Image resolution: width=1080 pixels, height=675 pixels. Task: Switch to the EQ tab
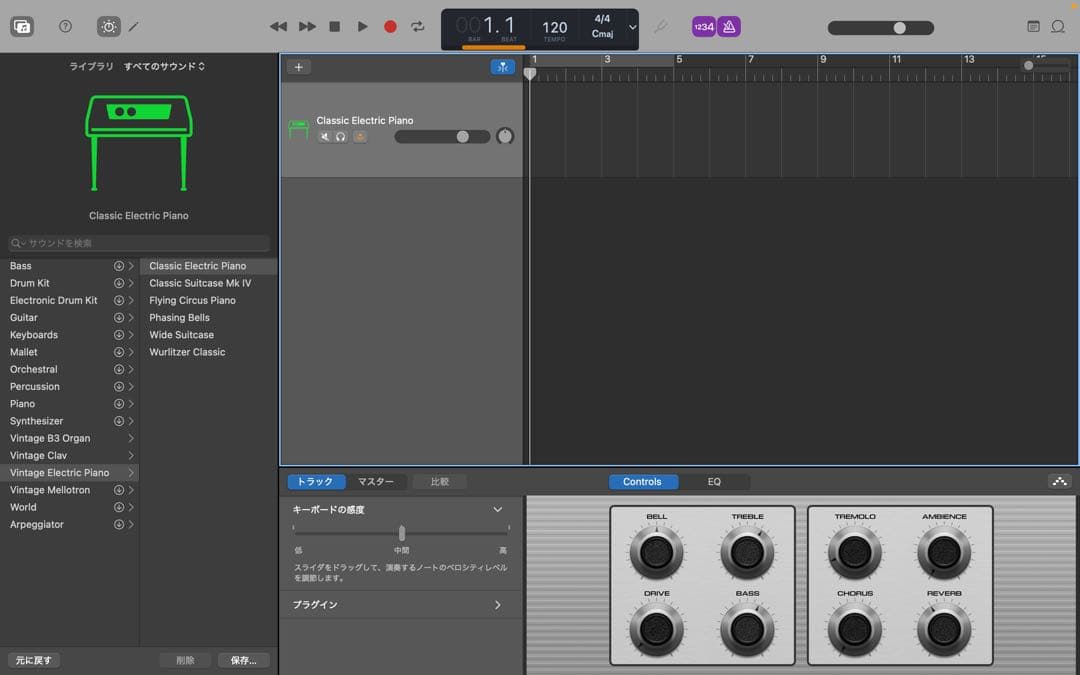coord(714,482)
